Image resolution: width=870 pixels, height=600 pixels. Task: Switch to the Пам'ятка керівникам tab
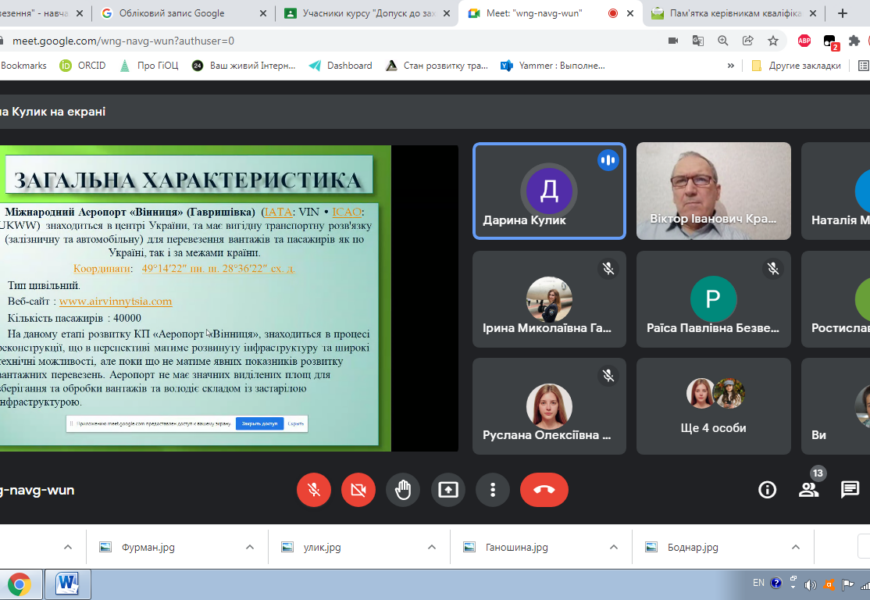pyautogui.click(x=728, y=13)
